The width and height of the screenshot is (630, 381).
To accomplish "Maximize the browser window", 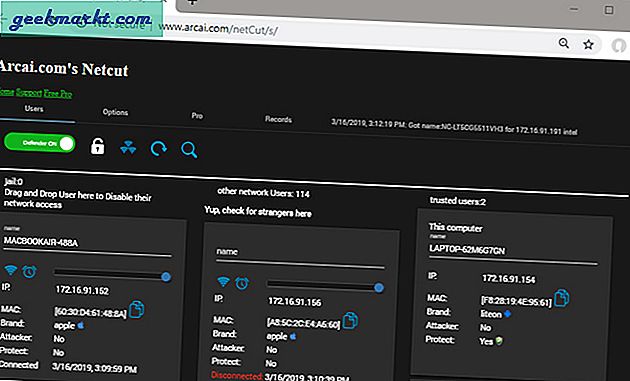I will [609, 10].
